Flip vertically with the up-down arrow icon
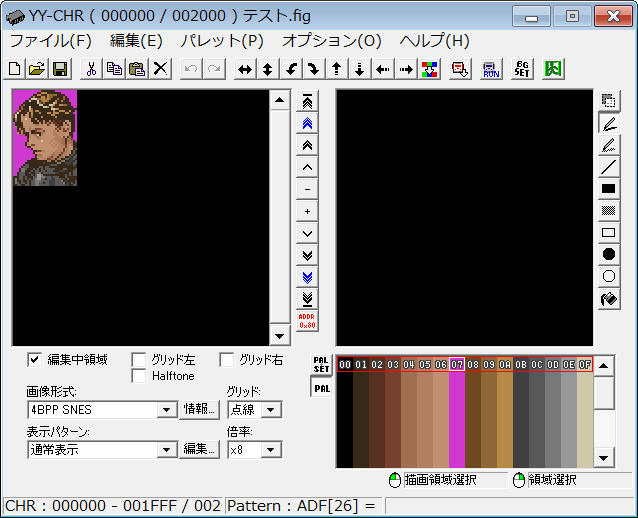Image resolution: width=638 pixels, height=518 pixels. tap(267, 69)
